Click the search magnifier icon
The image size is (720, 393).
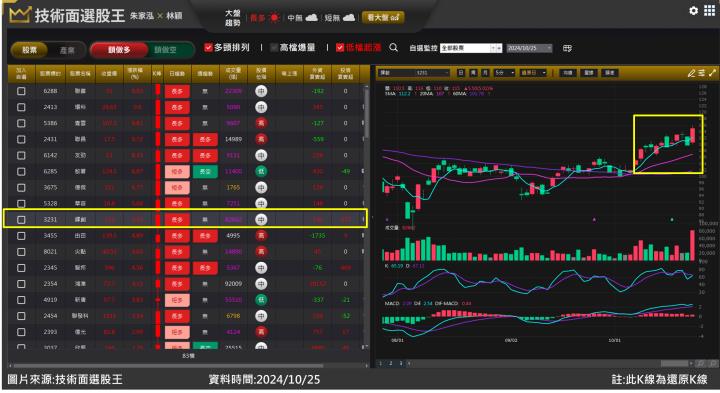(394, 47)
